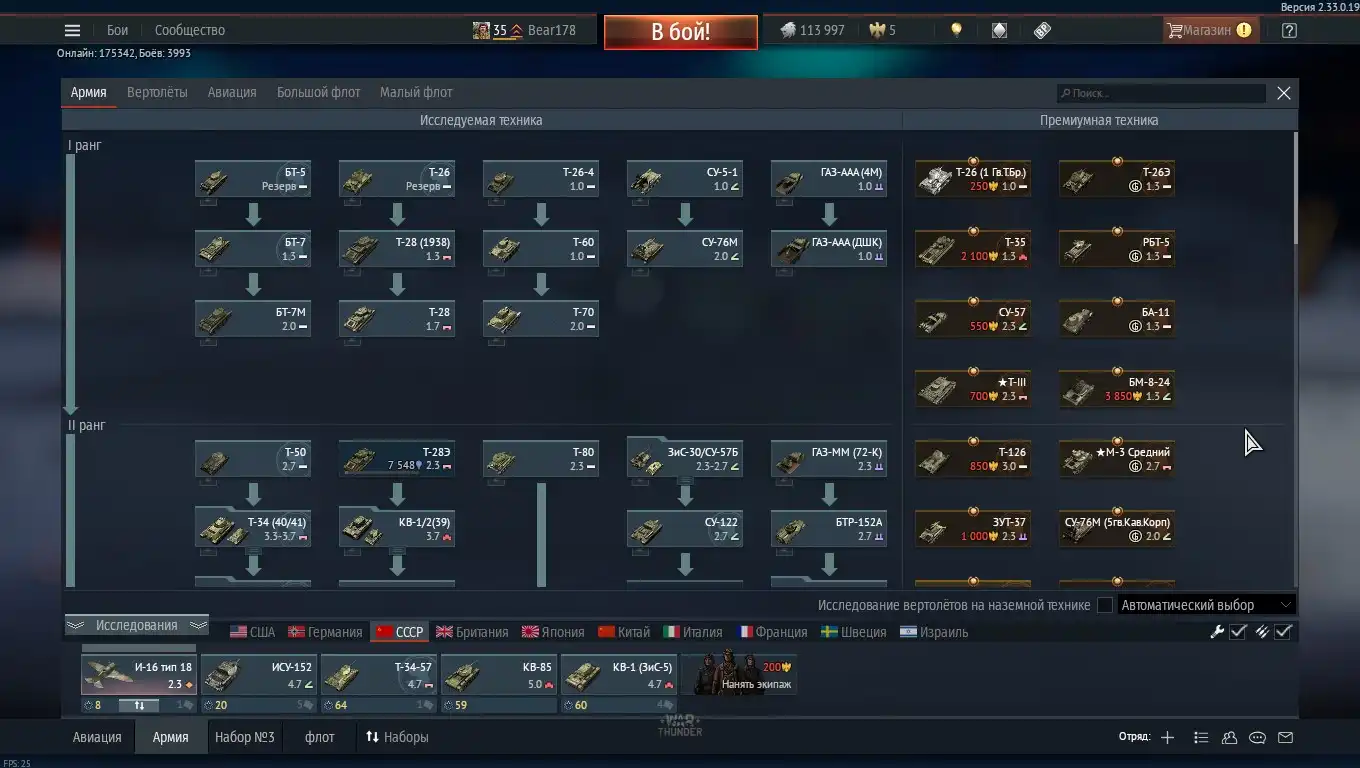Switch to bottom Набор №3 preset tab
This screenshot has width=1360, height=768.
pos(244,737)
